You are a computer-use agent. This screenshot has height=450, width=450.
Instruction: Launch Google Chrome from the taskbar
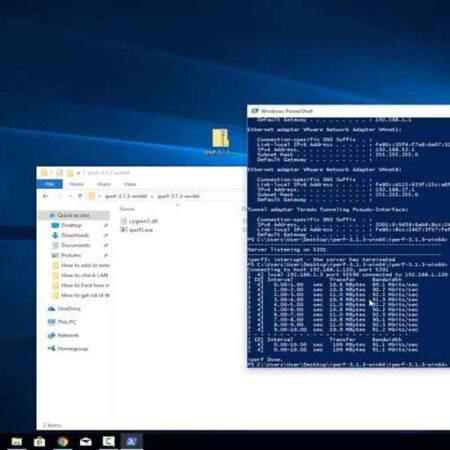pyautogui.click(x=63, y=442)
